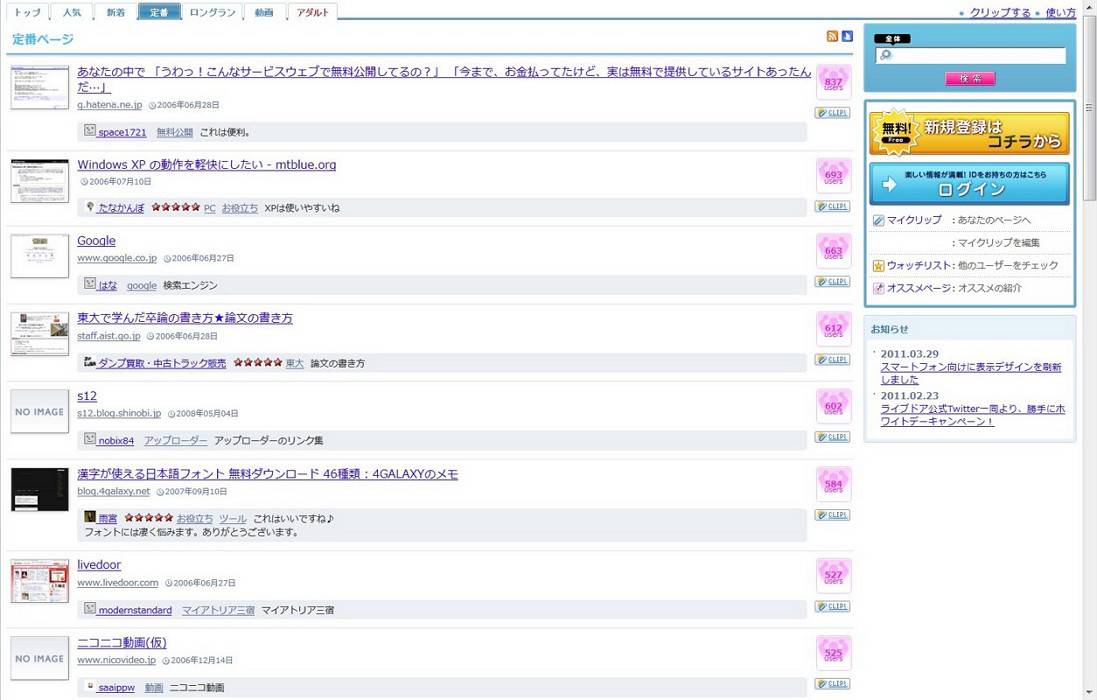
Task: Open the ニコニコ動画(仮) title link
Action: click(x=122, y=643)
